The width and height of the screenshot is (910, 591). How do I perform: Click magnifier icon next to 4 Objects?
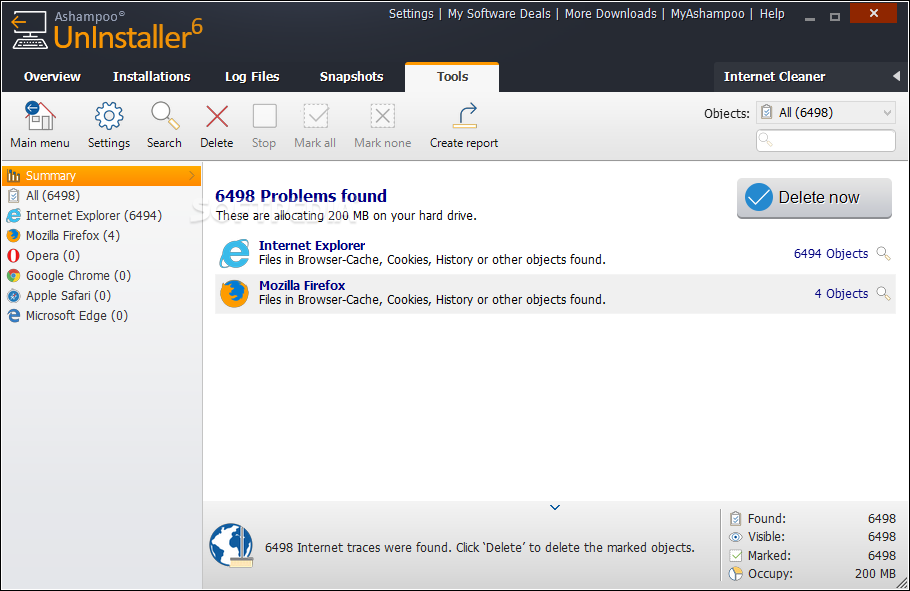click(x=883, y=294)
